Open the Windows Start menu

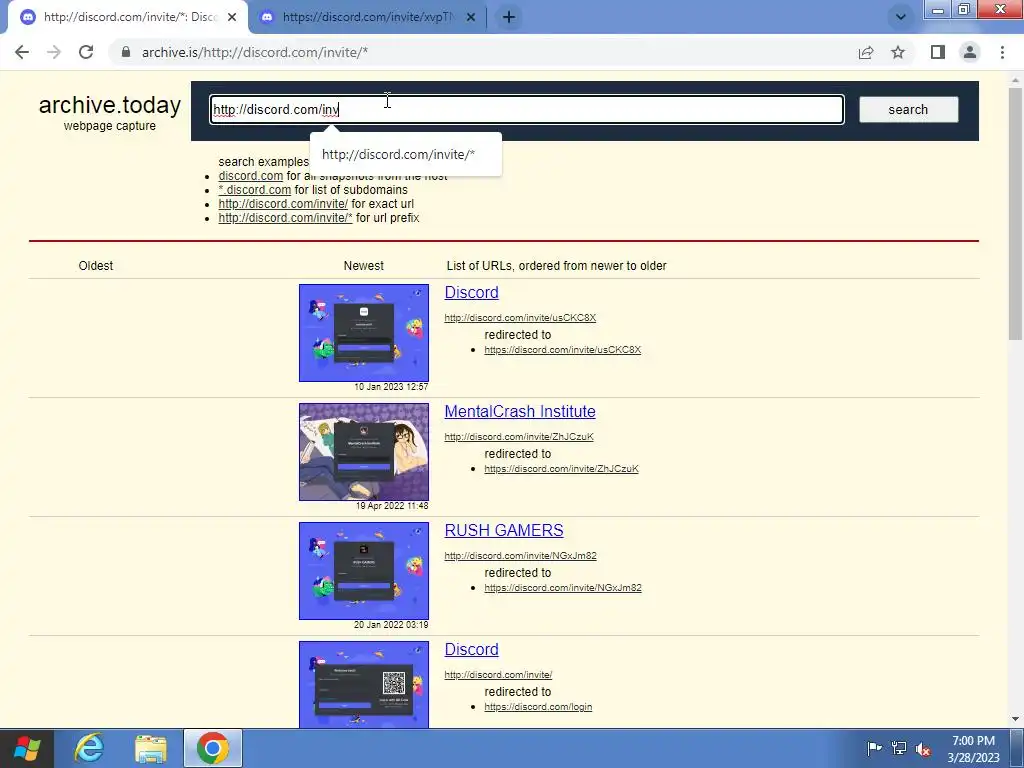(x=26, y=748)
